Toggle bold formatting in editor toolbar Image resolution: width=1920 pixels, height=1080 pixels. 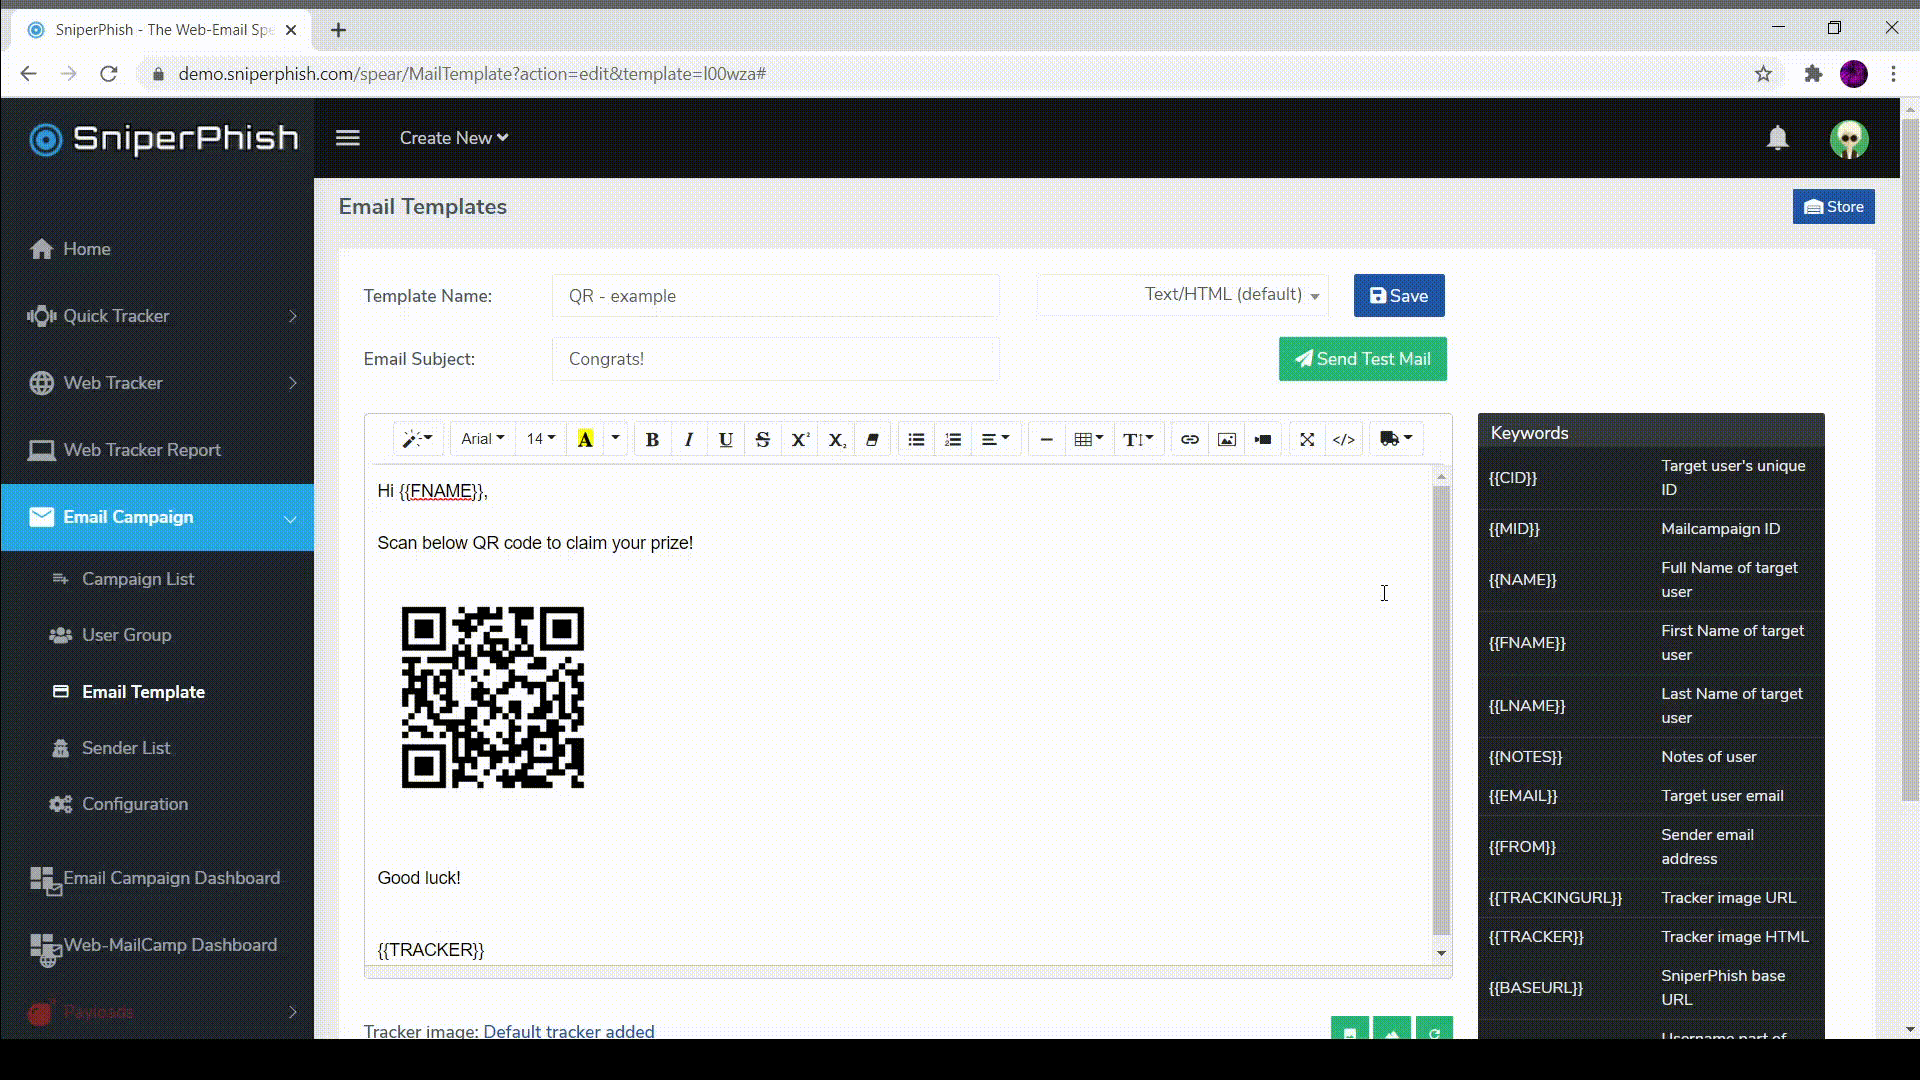(652, 439)
